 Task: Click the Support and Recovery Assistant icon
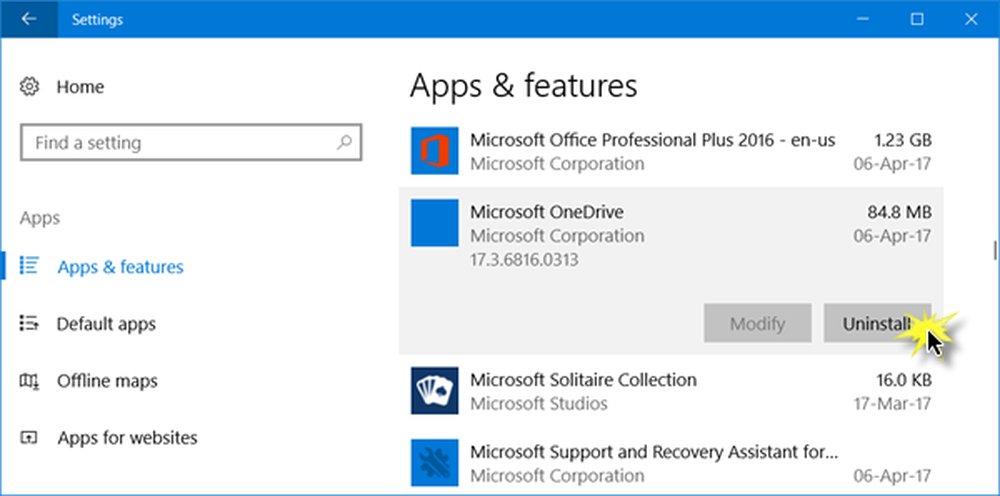[x=434, y=462]
